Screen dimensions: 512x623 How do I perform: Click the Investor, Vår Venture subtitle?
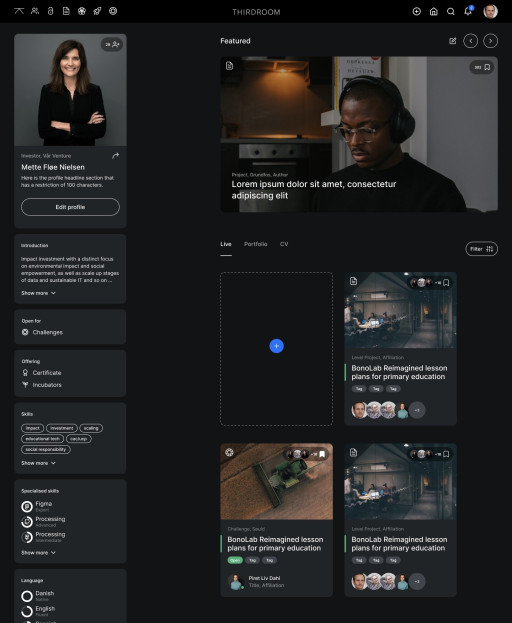point(46,156)
